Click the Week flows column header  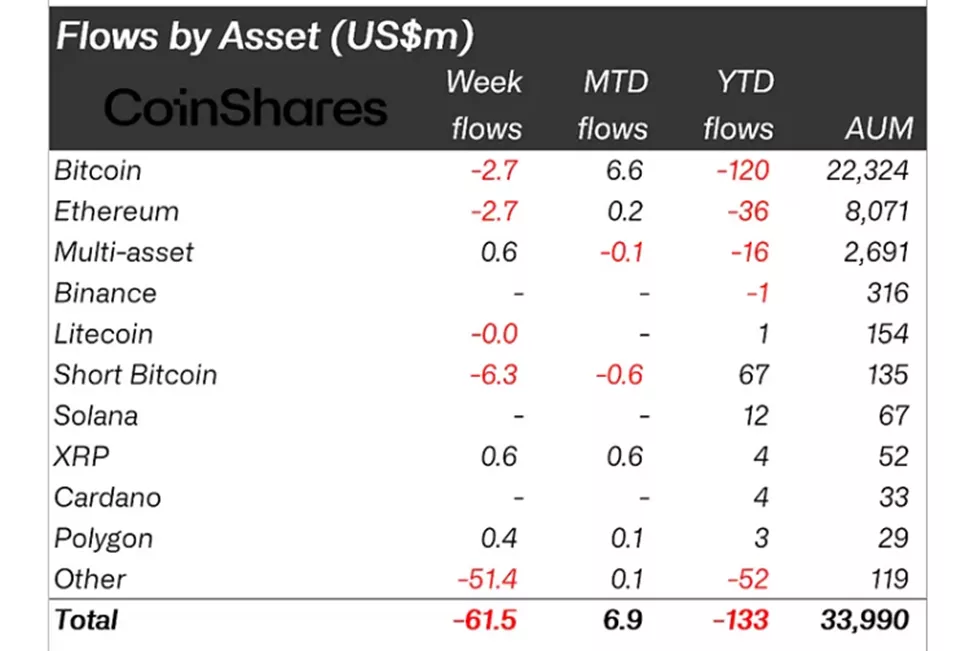coord(485,105)
